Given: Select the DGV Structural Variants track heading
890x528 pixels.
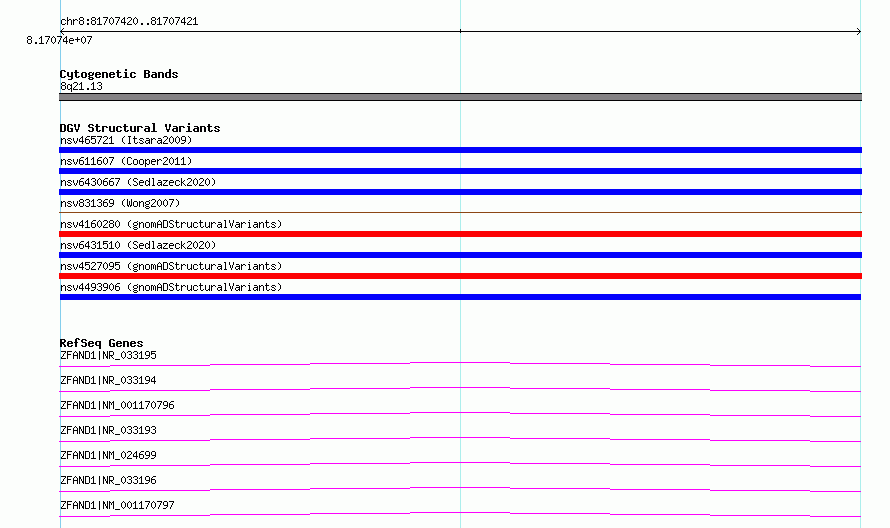Looking at the screenshot, I should coord(140,128).
